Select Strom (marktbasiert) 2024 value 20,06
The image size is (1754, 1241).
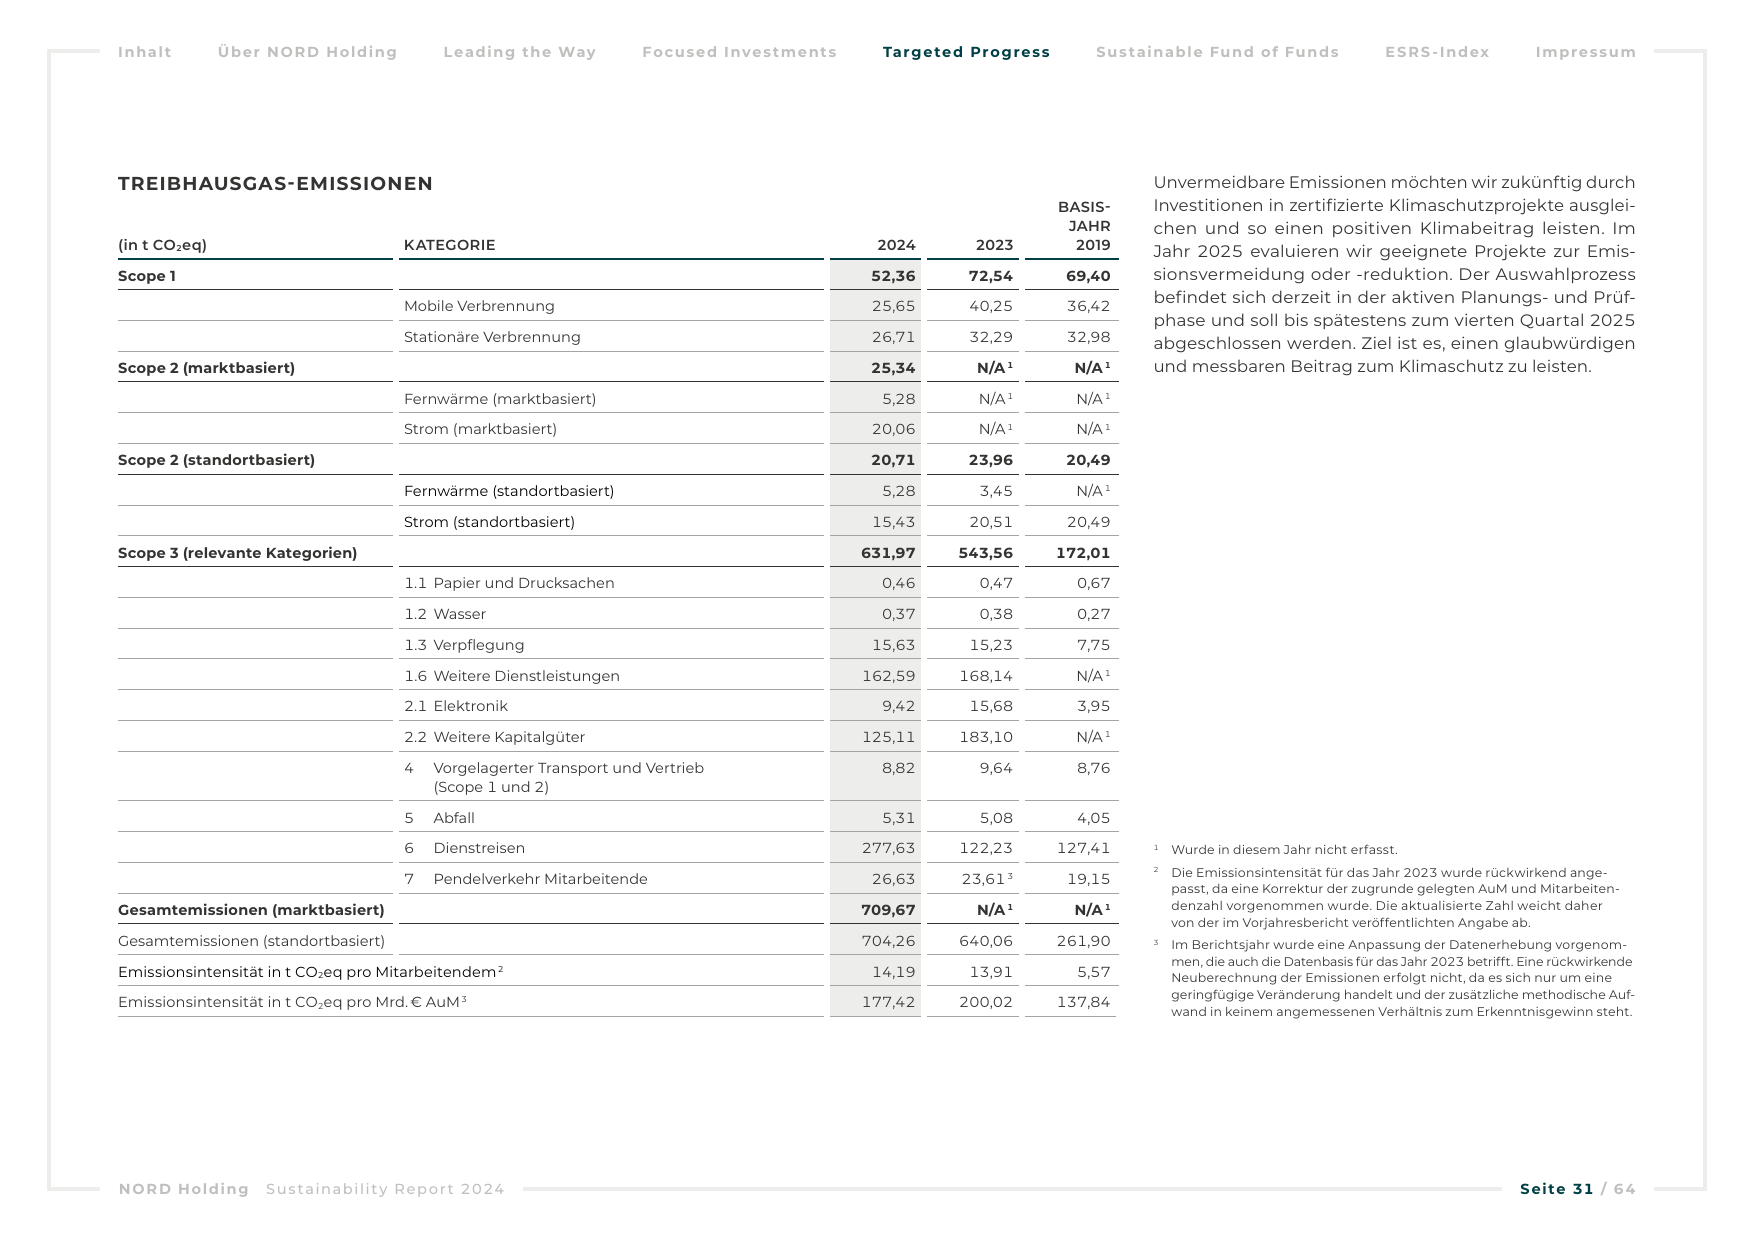tap(893, 429)
